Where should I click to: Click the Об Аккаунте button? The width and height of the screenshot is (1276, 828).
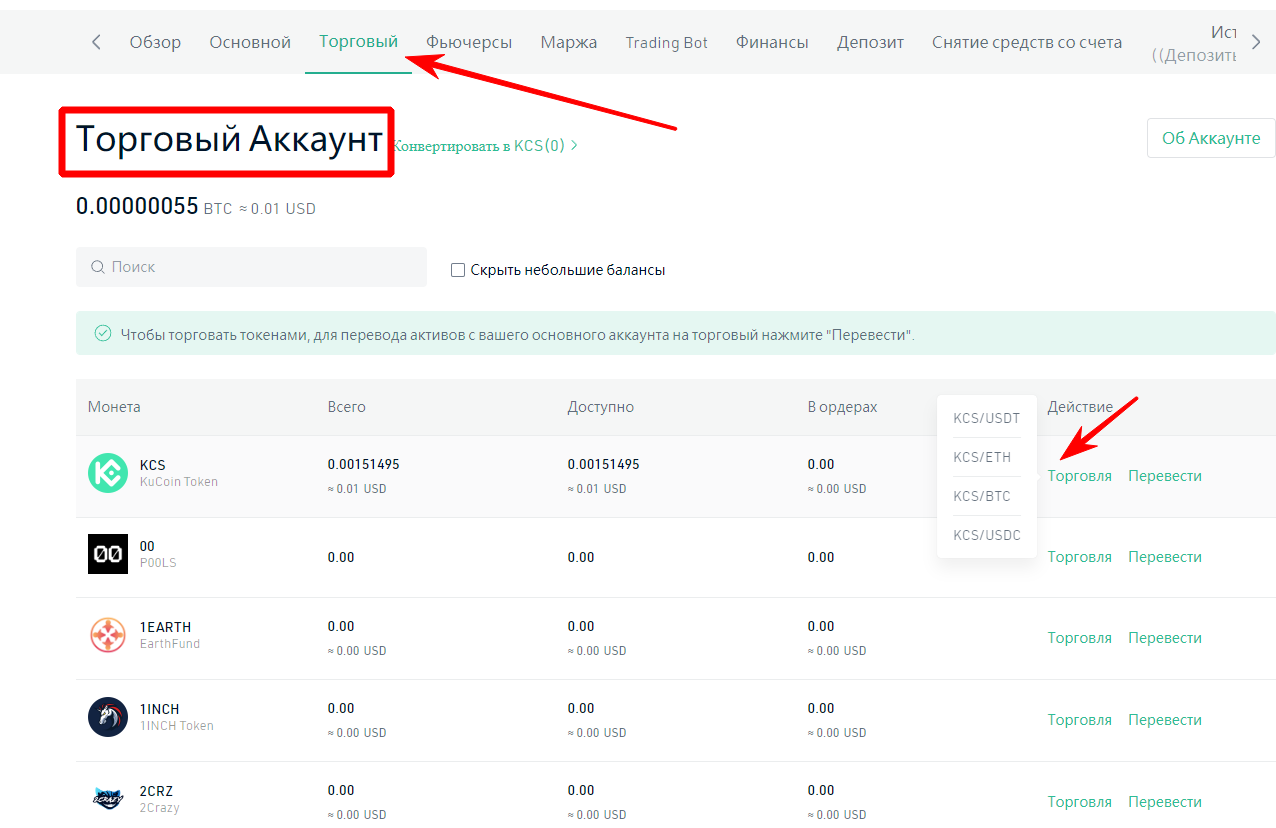pos(1210,138)
